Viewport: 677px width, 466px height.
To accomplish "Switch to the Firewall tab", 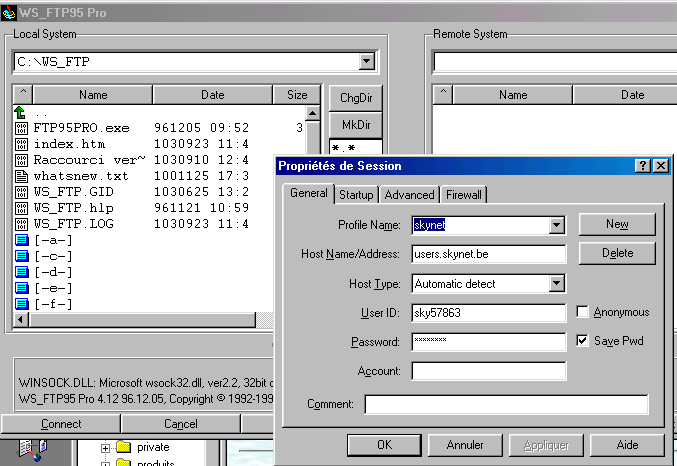I will (x=464, y=195).
